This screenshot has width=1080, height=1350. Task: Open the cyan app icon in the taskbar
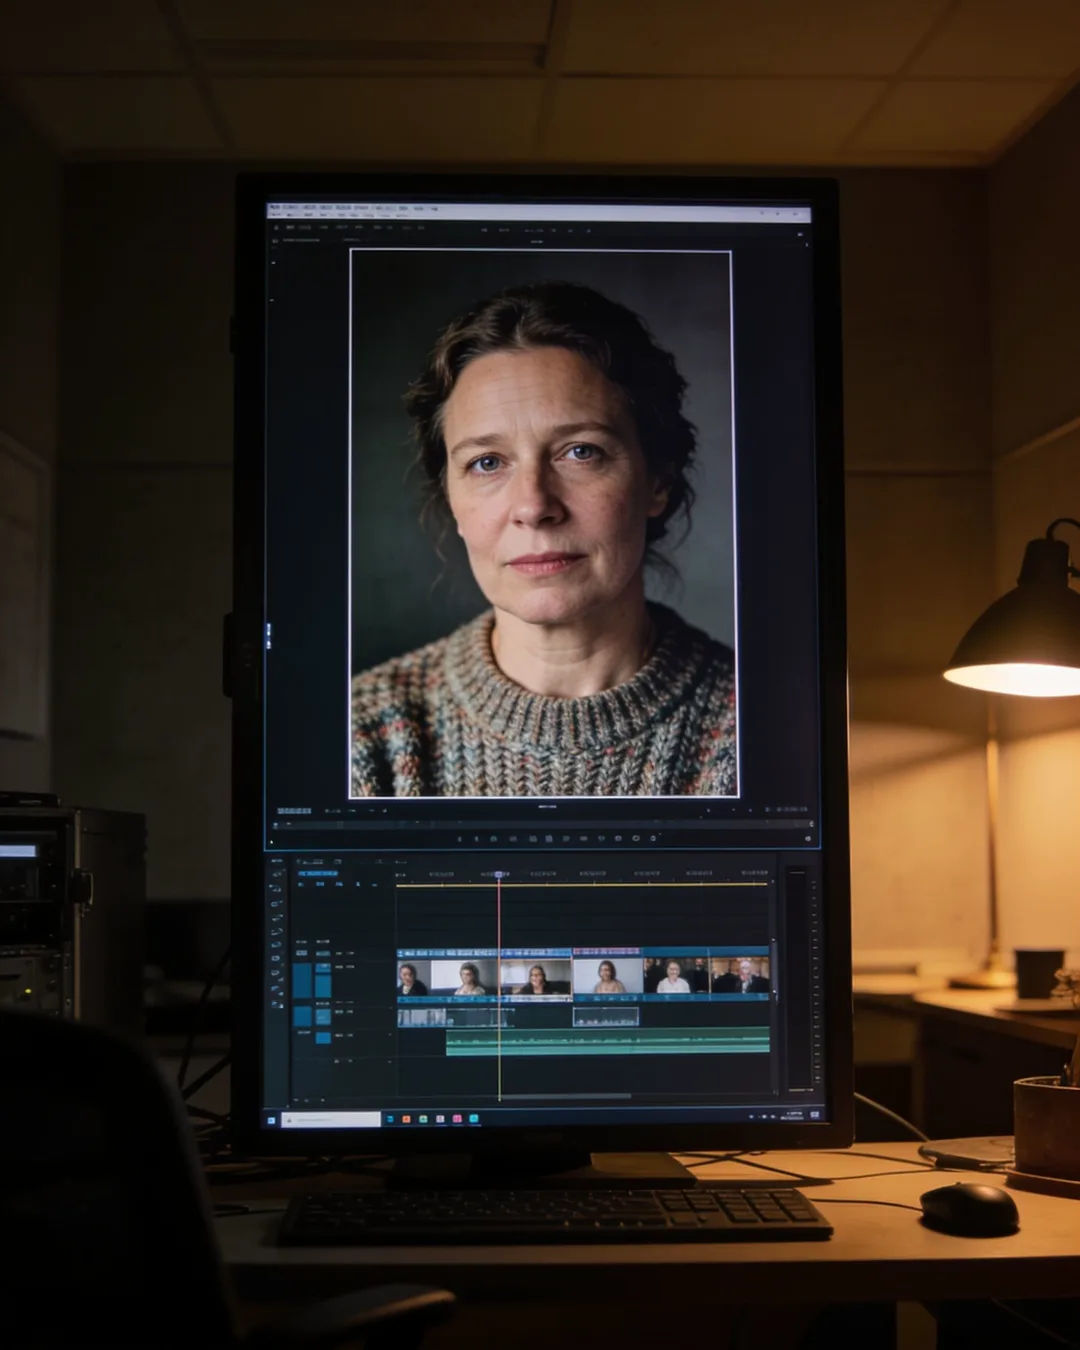(x=474, y=1119)
